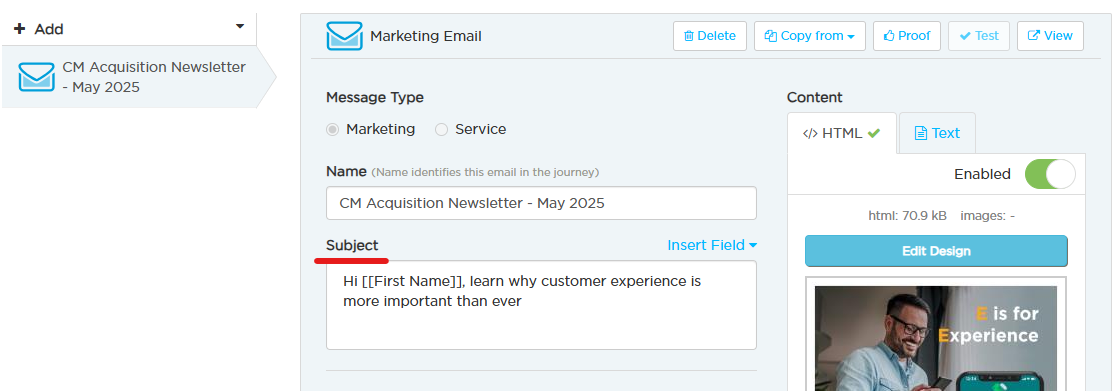The image size is (1117, 391).
Task: Click the checkmark icon on Test button
Action: pyautogui.click(x=965, y=36)
